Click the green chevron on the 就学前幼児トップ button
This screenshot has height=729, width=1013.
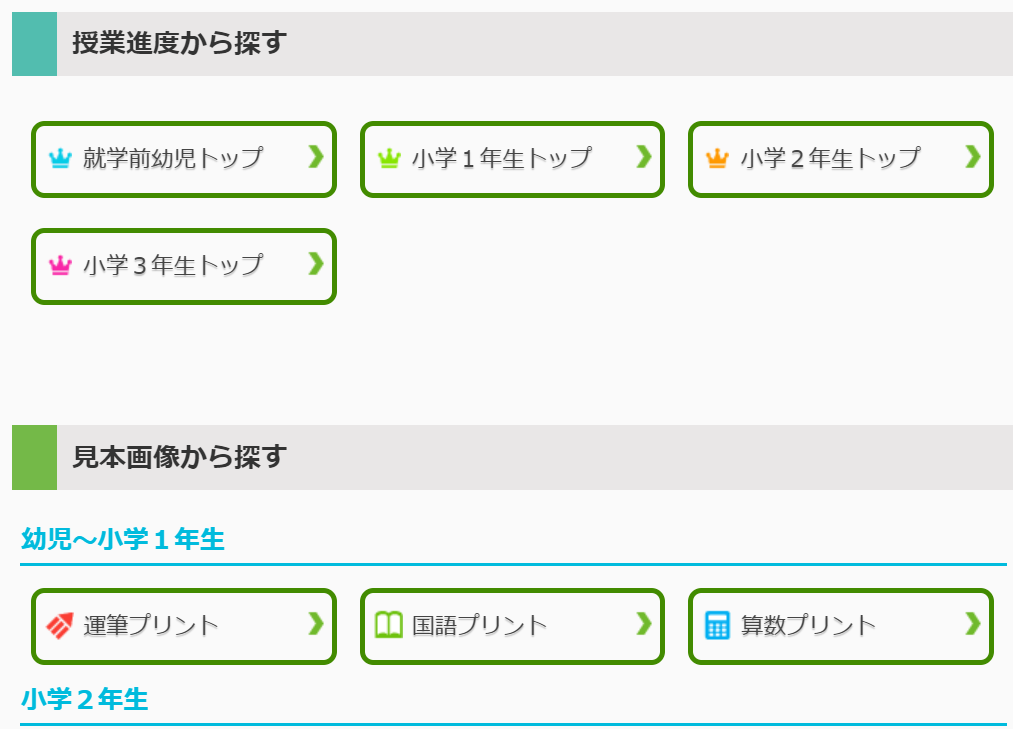(316, 156)
